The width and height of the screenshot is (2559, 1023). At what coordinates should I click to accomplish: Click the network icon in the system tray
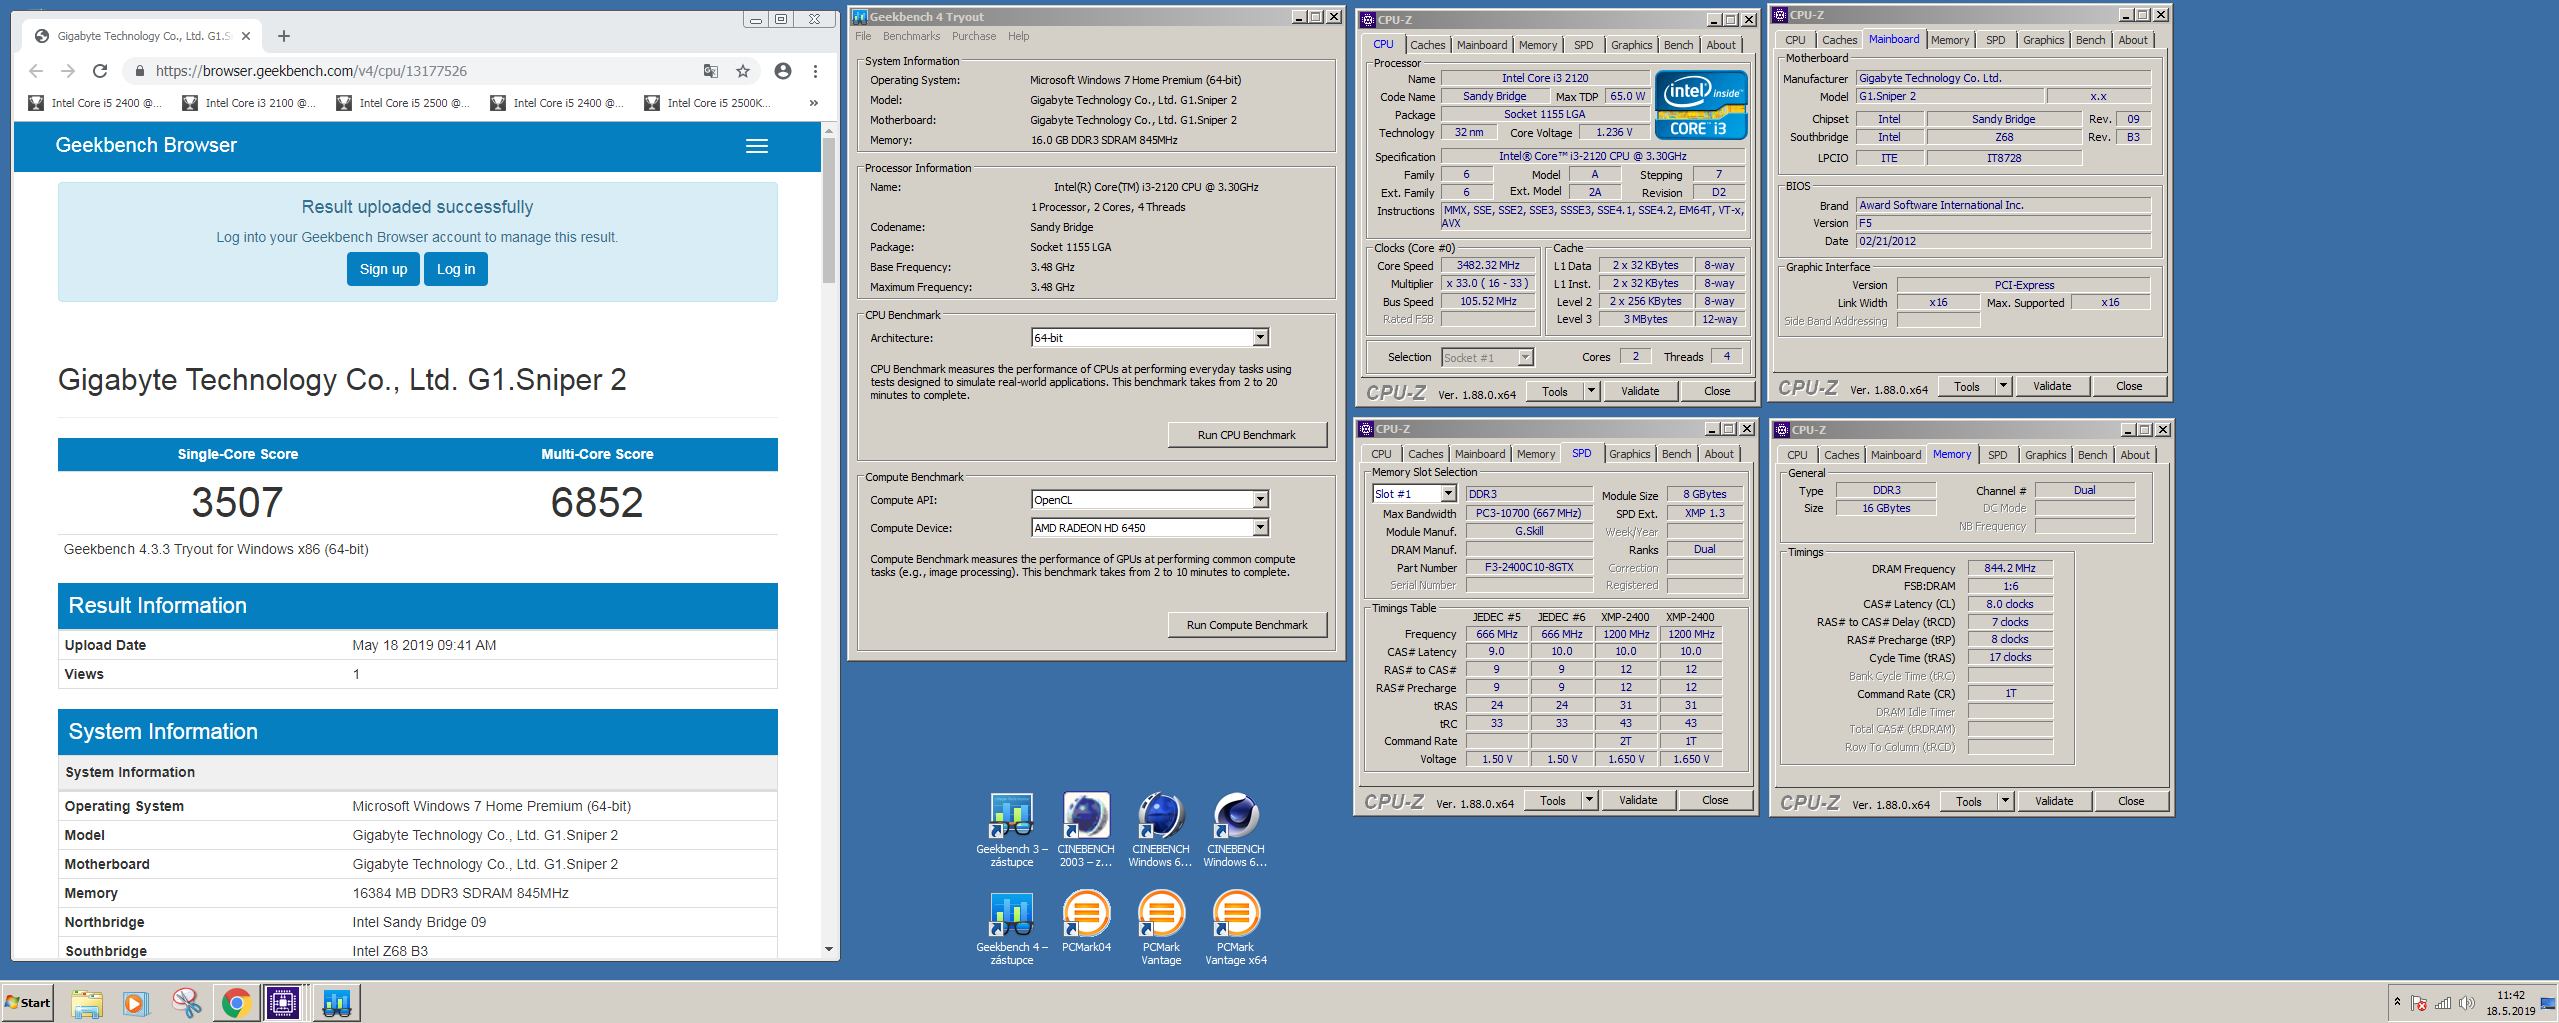click(2443, 1003)
